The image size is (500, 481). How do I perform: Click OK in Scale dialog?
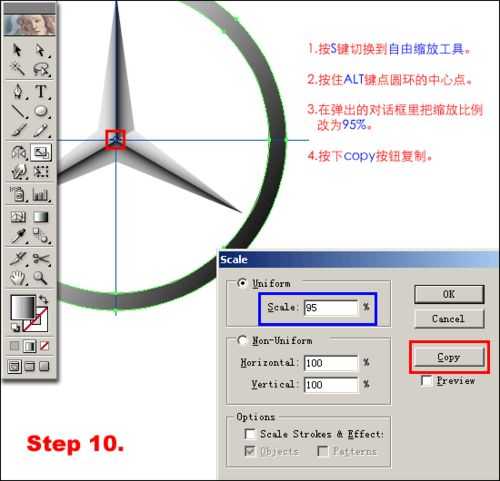click(x=449, y=294)
